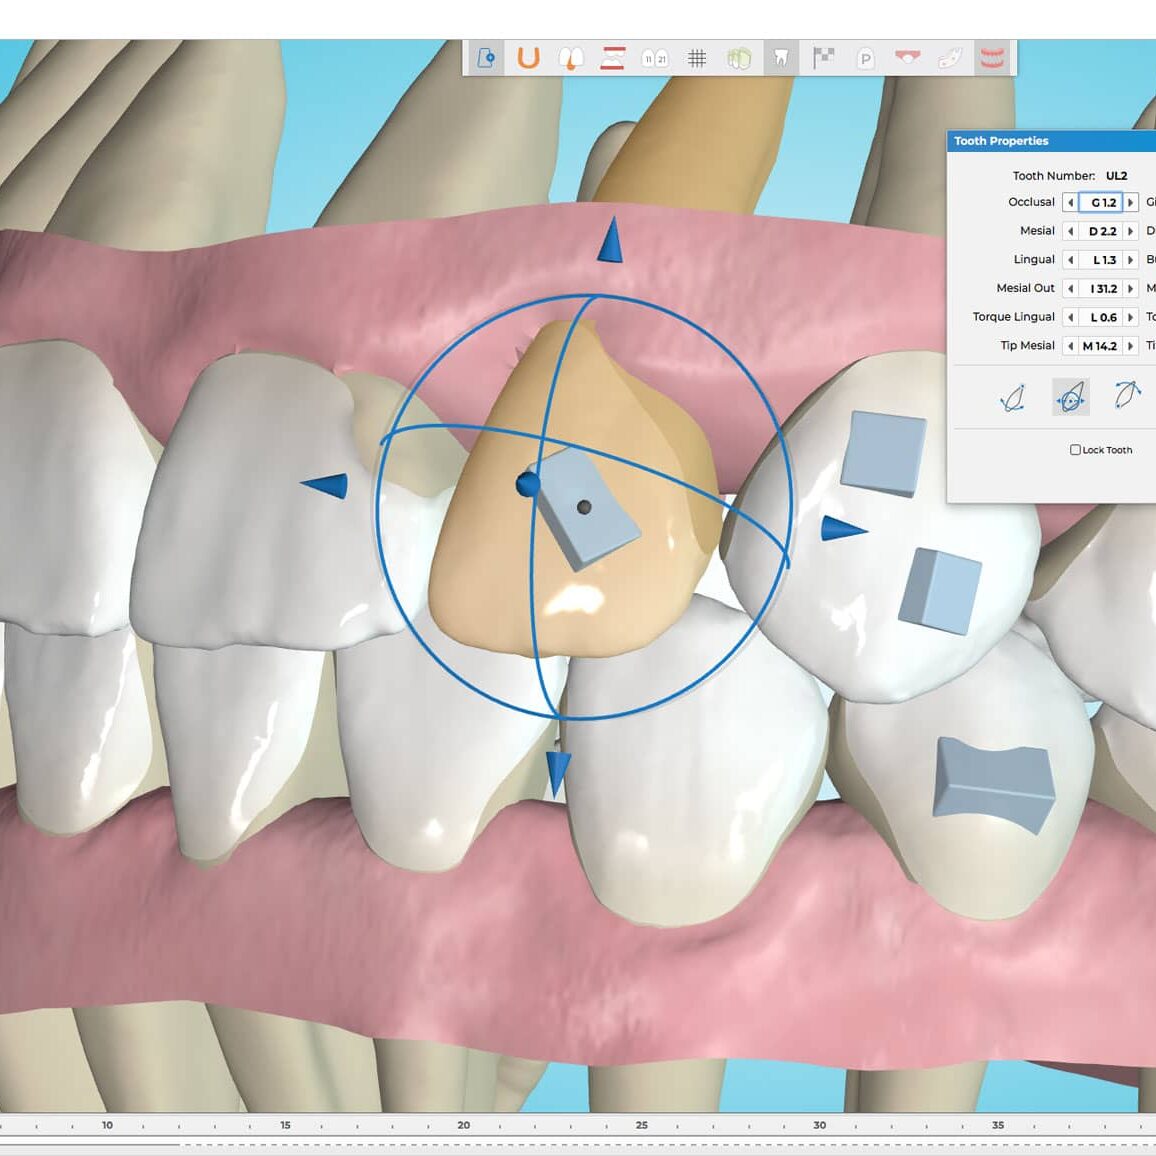Select the red elastics tool icon
Viewport: 1156px width, 1156px height.
[611, 58]
